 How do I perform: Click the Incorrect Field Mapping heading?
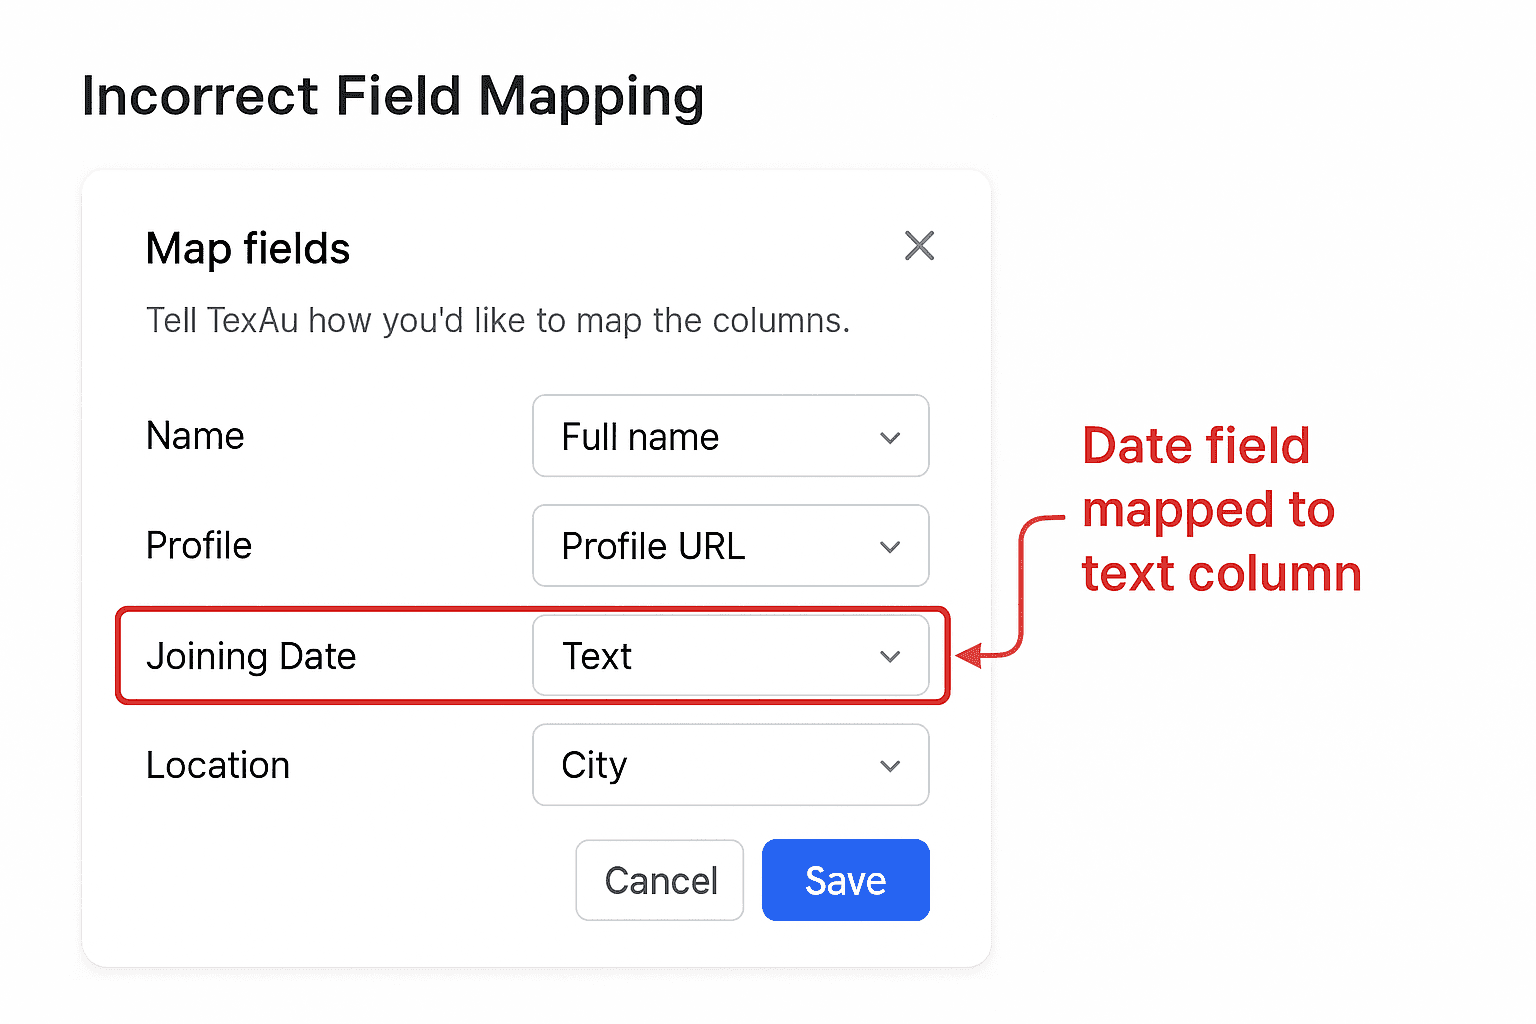393,95
